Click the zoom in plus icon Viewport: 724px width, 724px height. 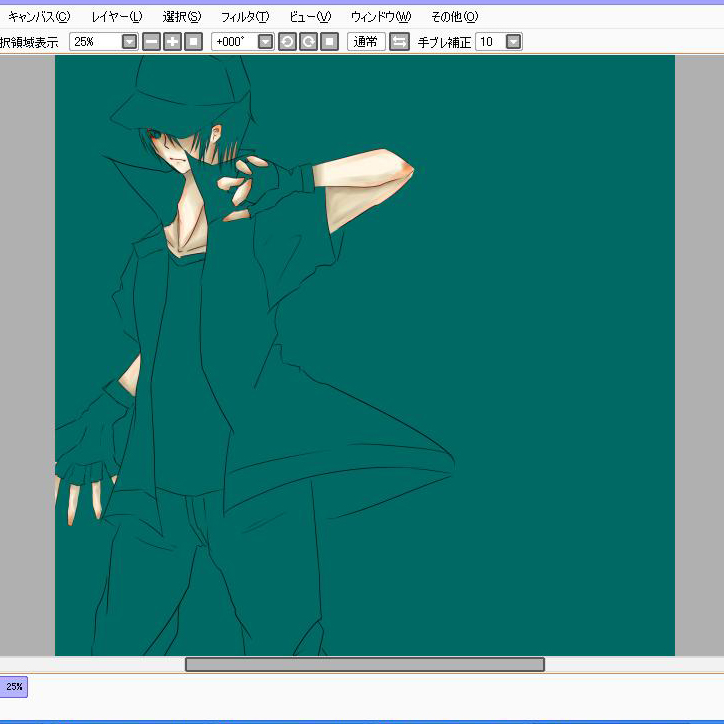172,42
